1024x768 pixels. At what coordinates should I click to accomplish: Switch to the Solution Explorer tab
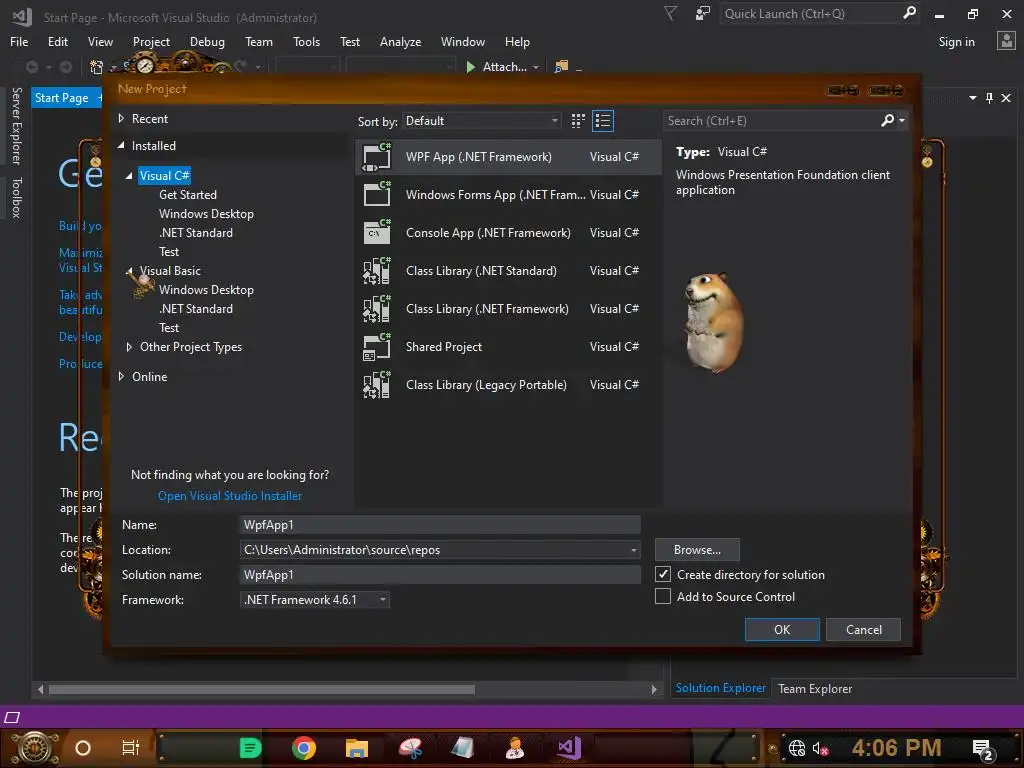click(x=720, y=688)
